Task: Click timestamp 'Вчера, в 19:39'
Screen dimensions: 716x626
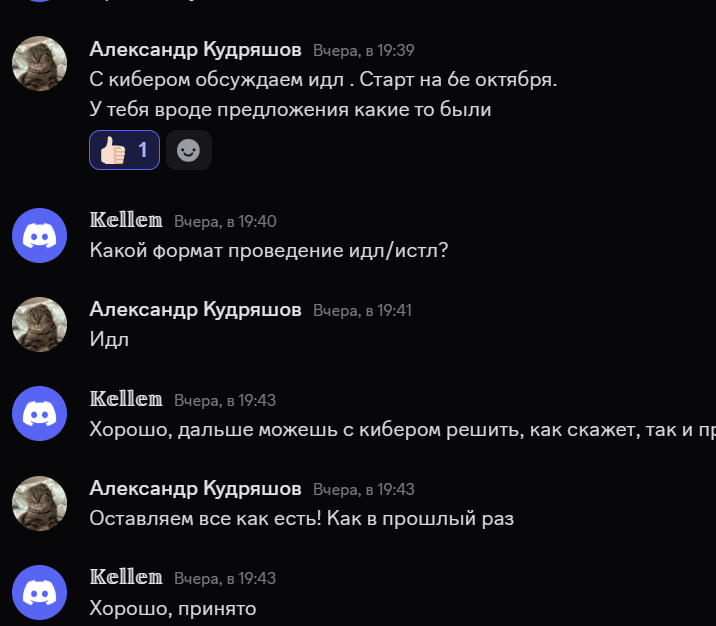Action: (x=363, y=51)
